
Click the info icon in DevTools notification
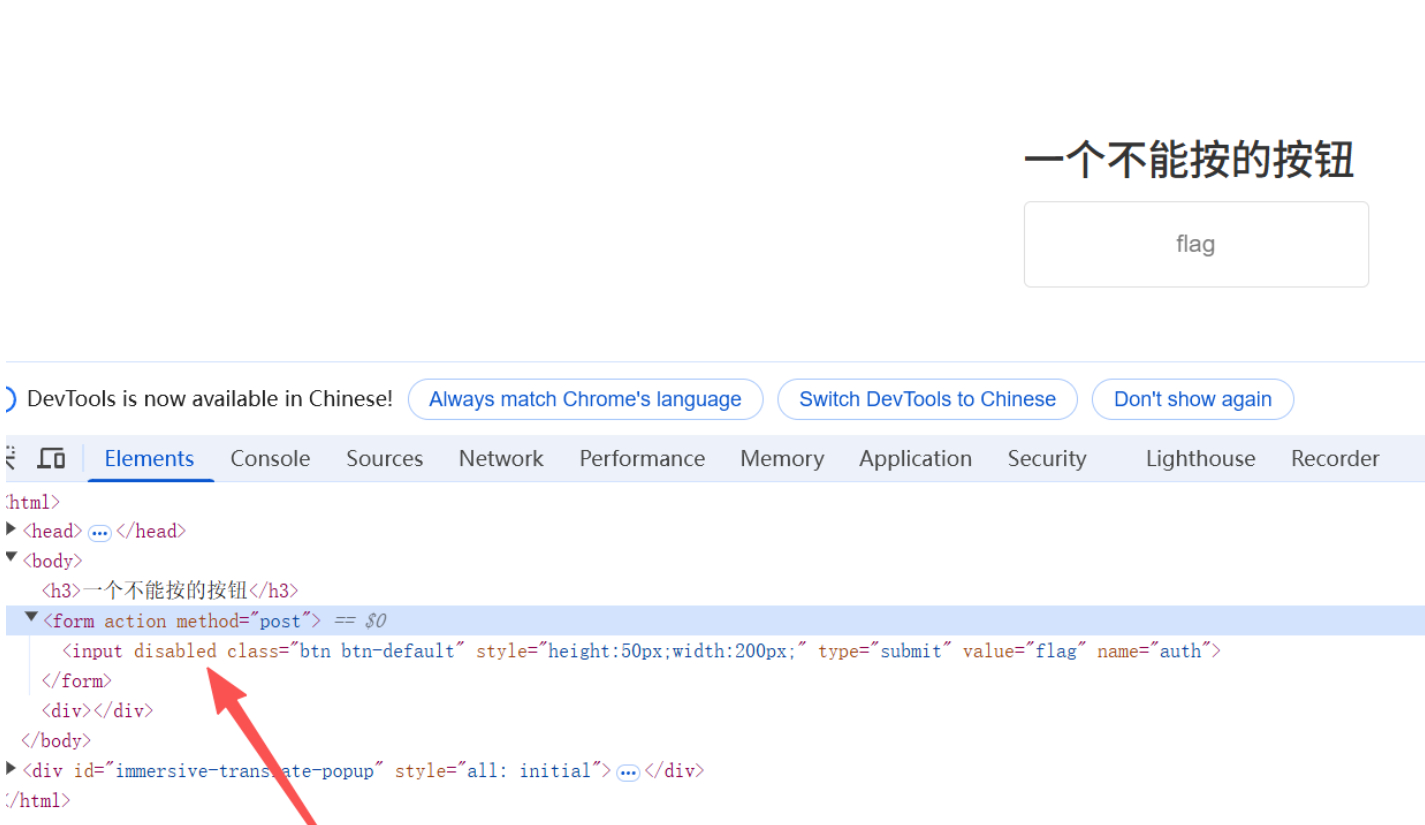click(8, 399)
